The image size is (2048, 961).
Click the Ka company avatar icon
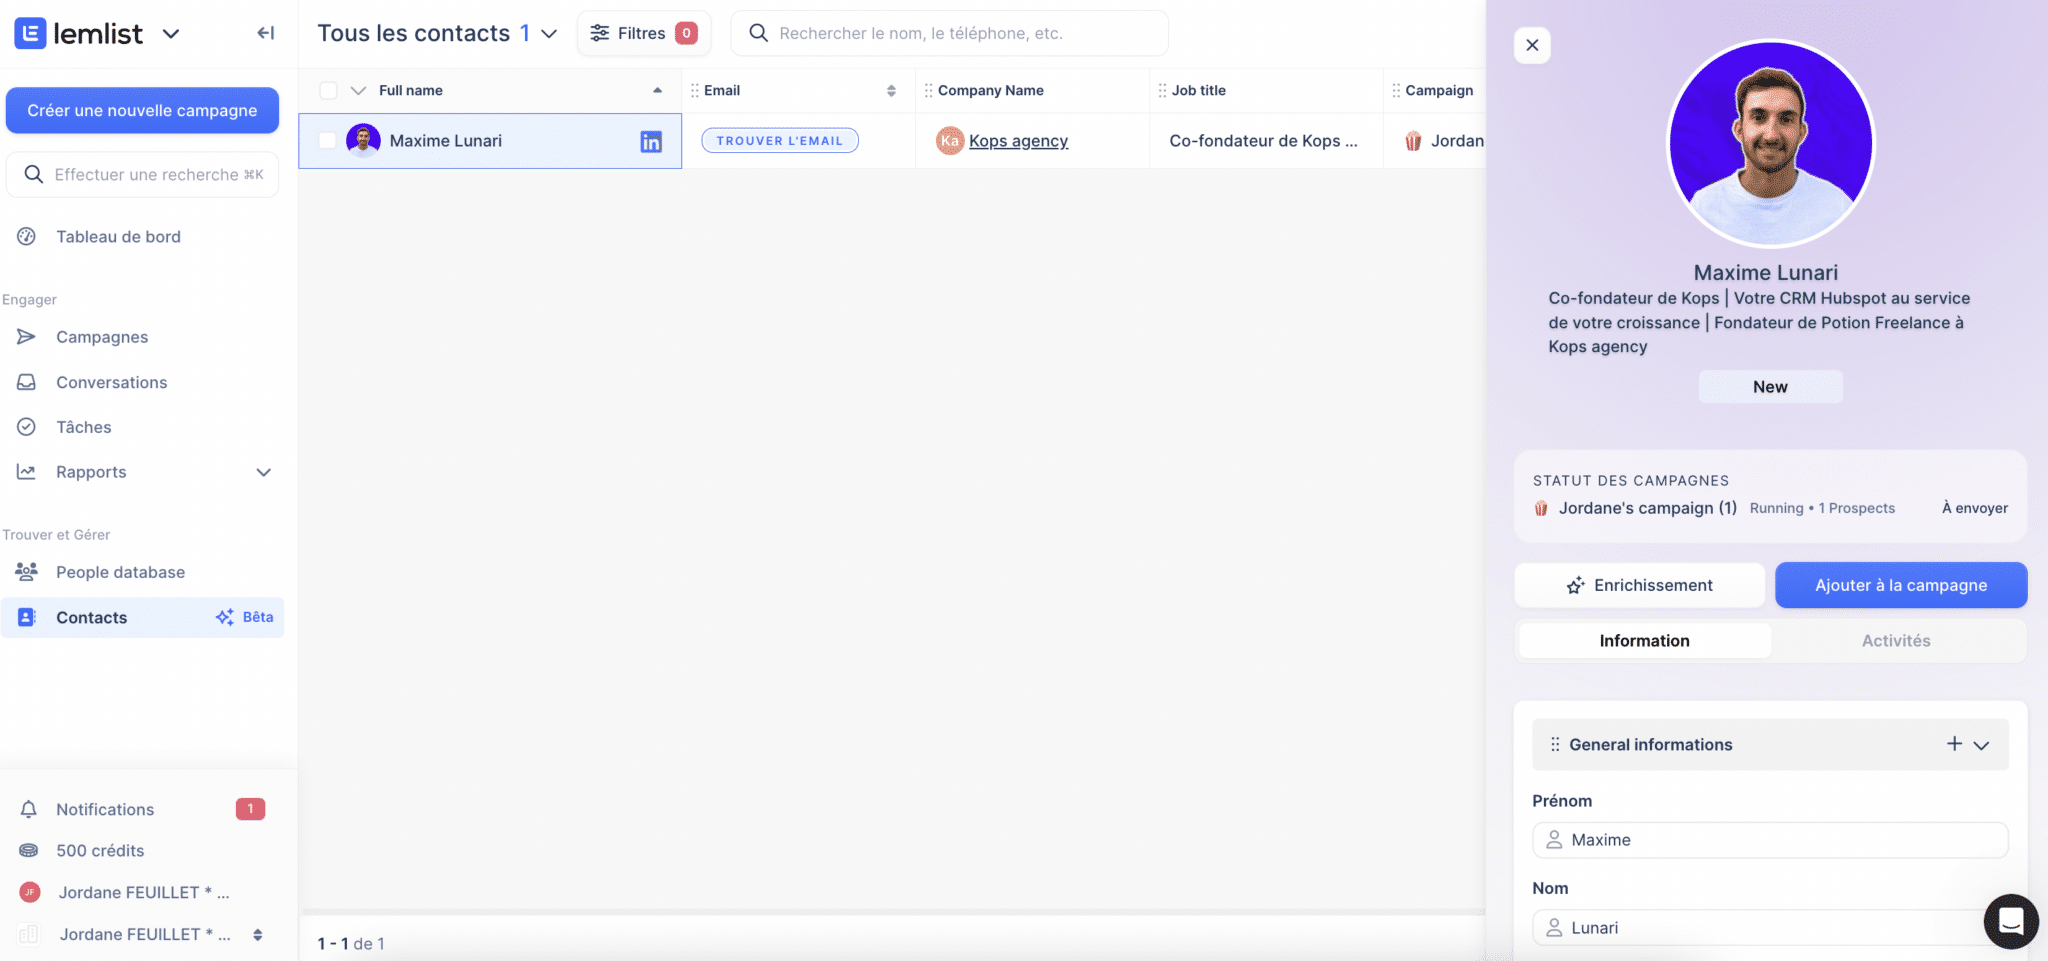(950, 141)
